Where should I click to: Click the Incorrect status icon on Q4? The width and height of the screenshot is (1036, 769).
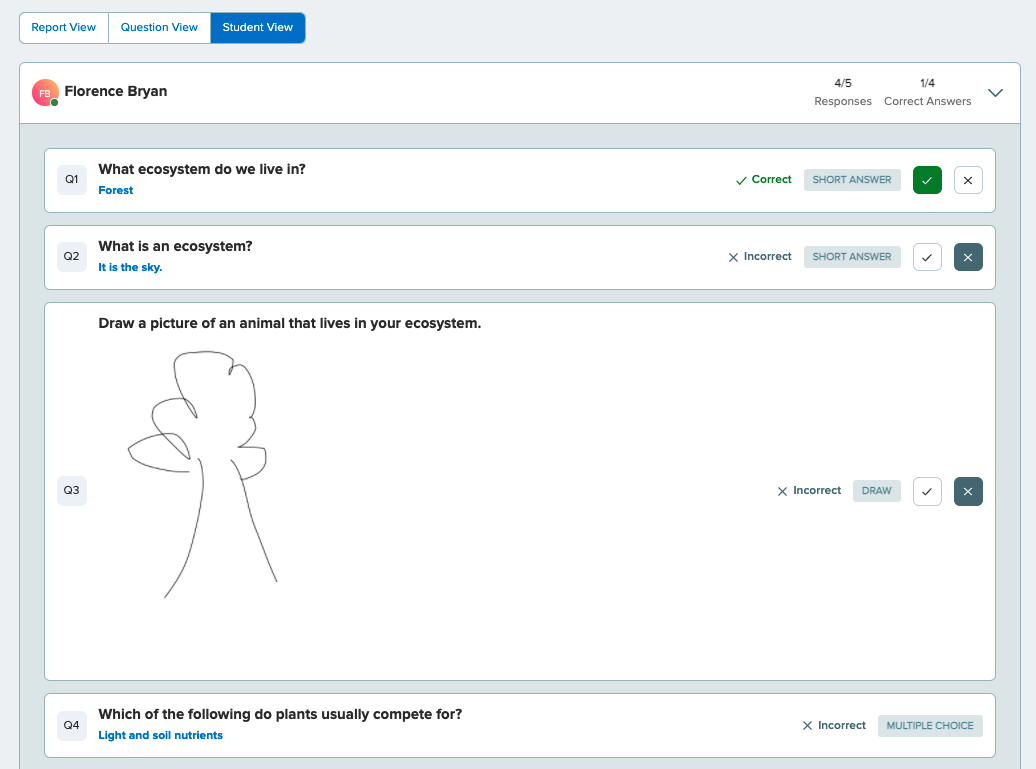[x=807, y=726]
